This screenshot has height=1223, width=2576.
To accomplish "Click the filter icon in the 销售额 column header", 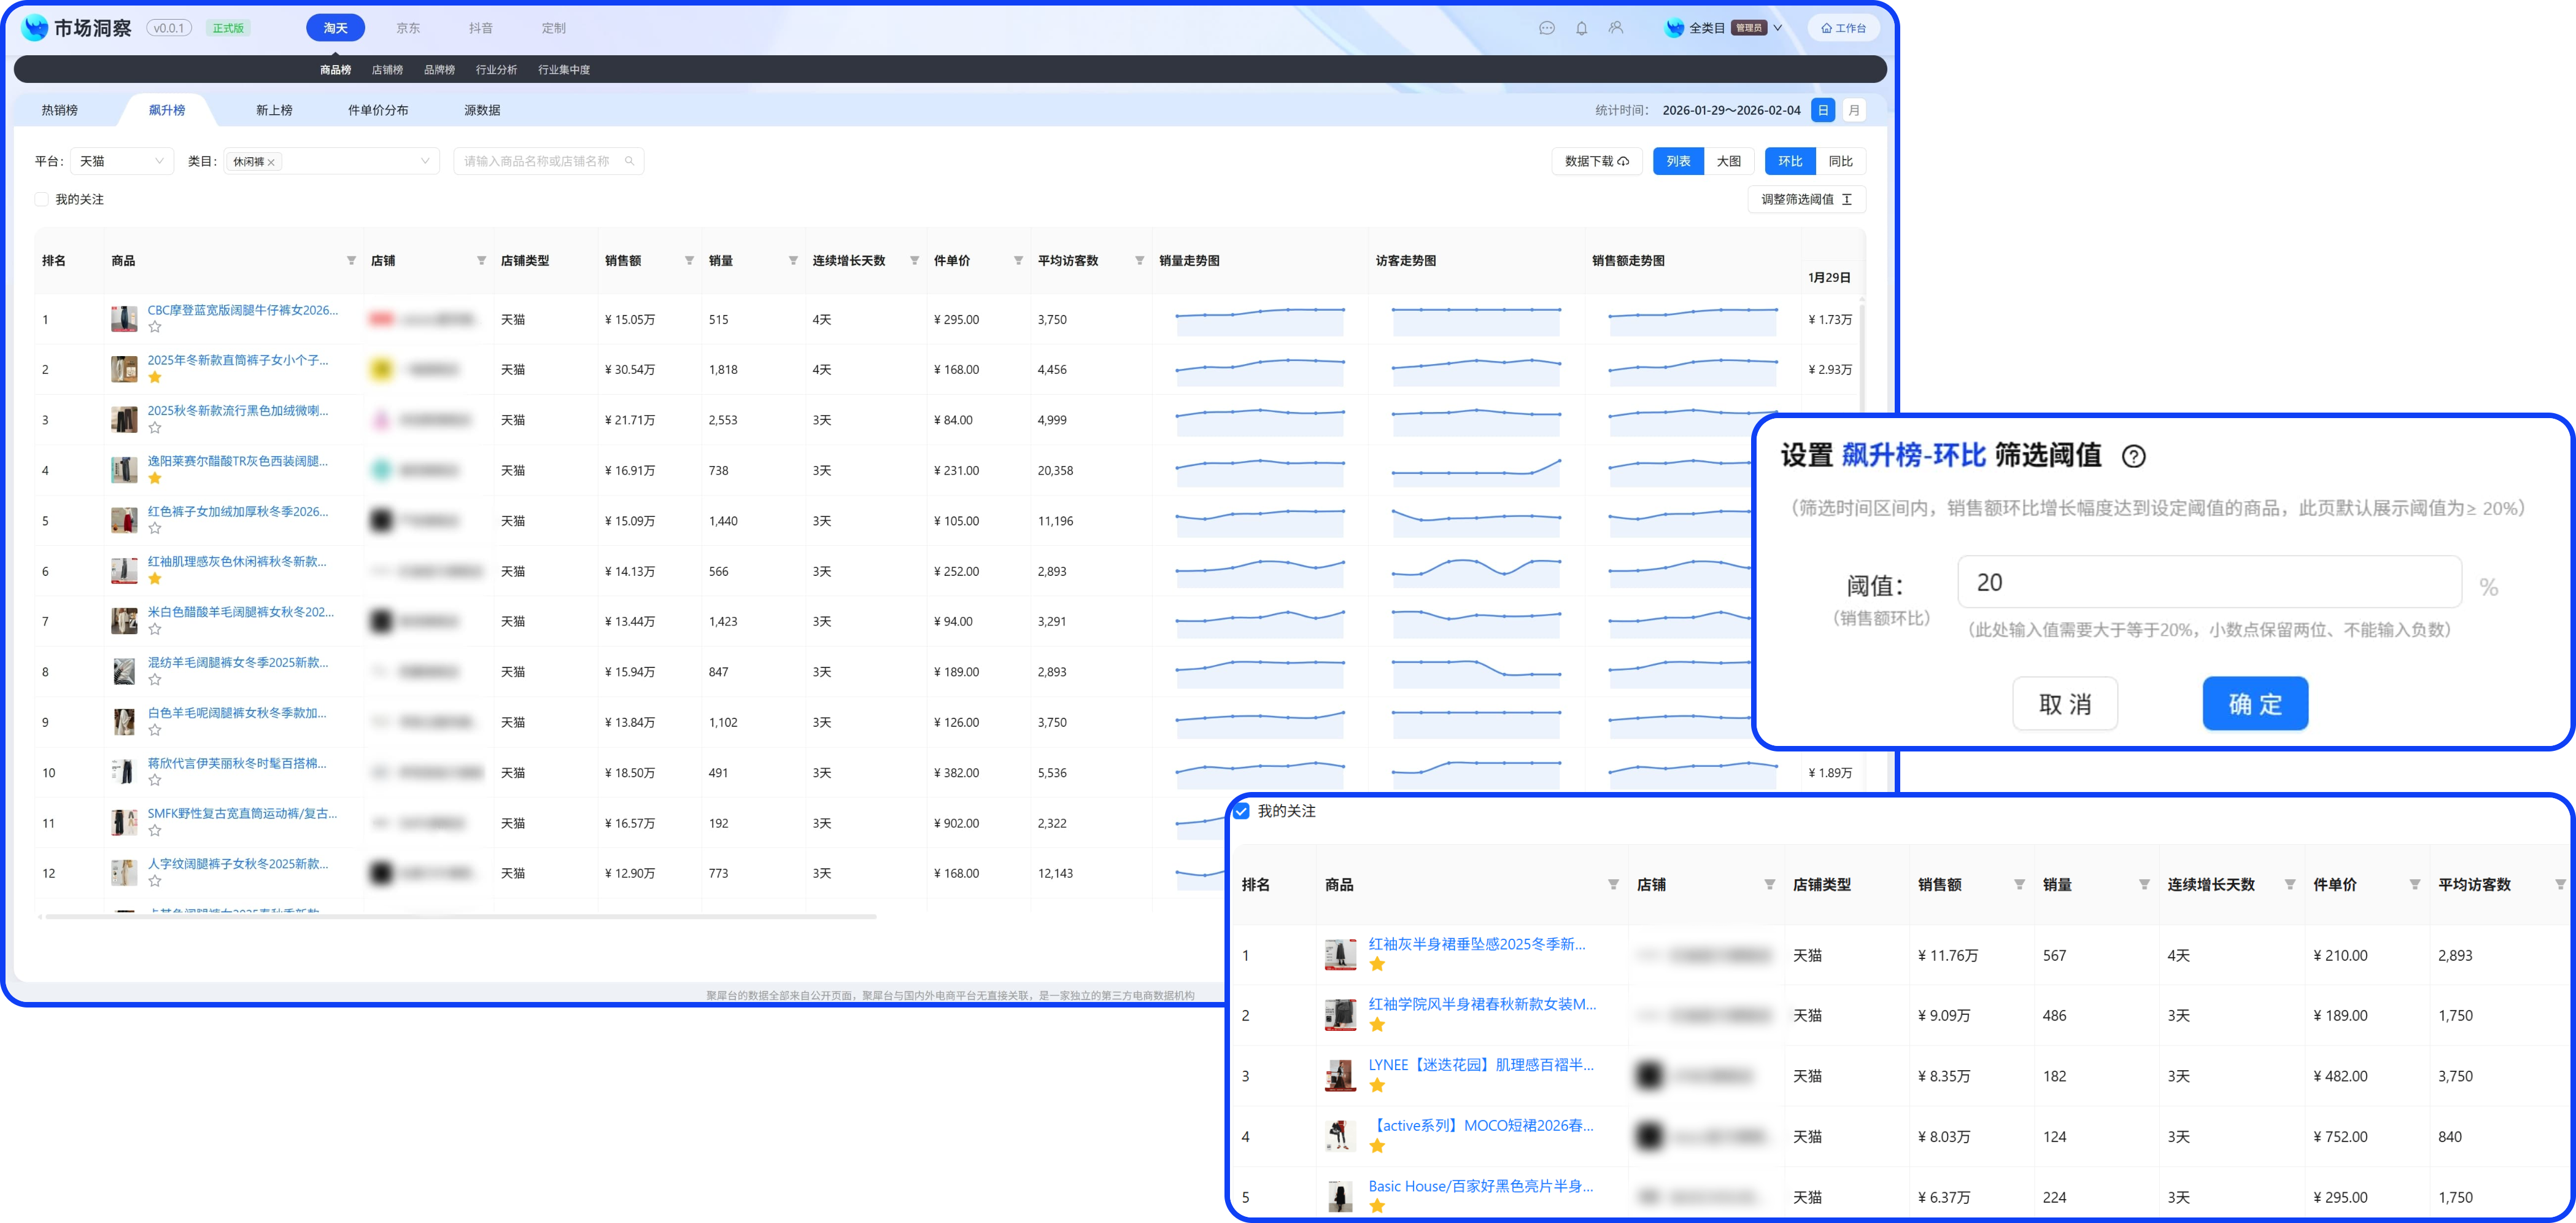I will point(689,261).
